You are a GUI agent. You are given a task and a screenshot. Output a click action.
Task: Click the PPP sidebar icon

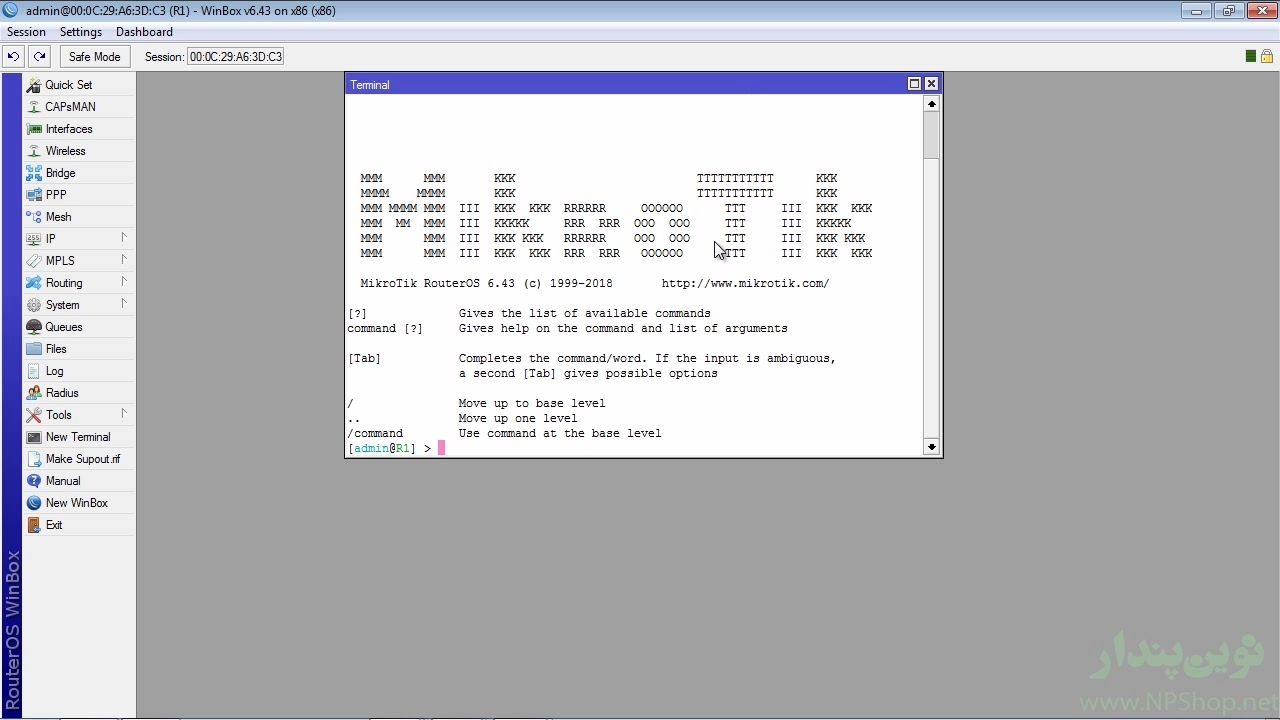pos(34,195)
